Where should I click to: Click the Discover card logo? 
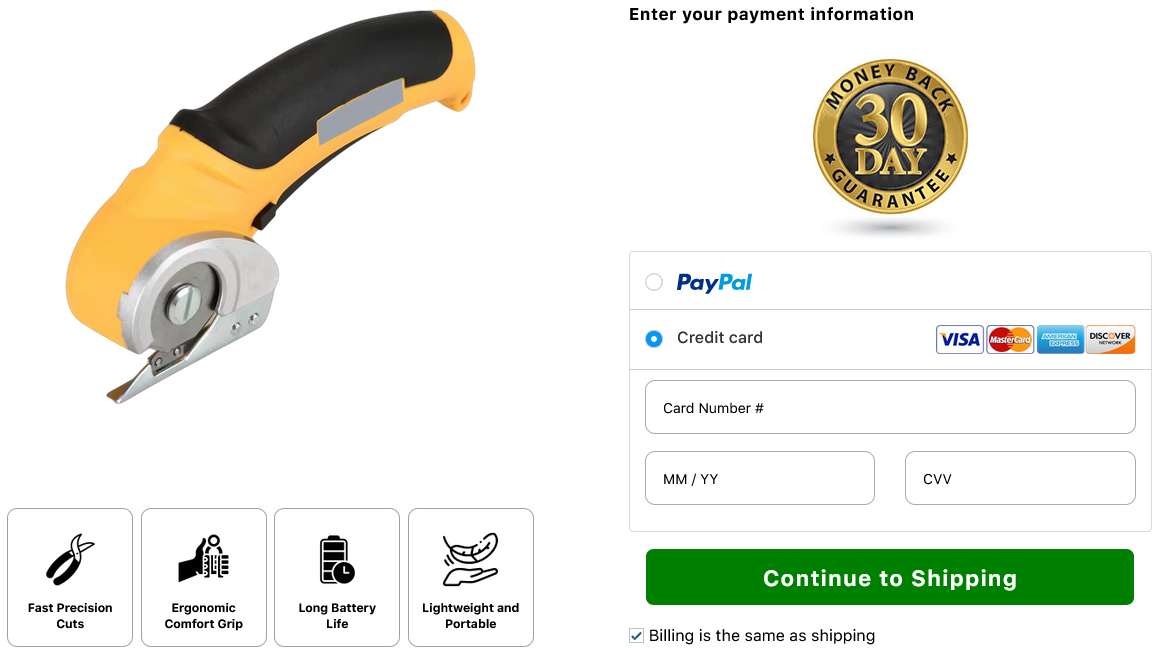[x=1110, y=340]
